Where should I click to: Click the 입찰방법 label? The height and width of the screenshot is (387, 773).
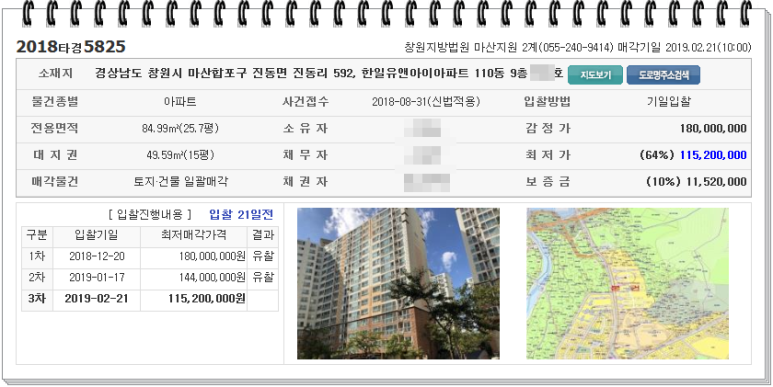pos(547,102)
